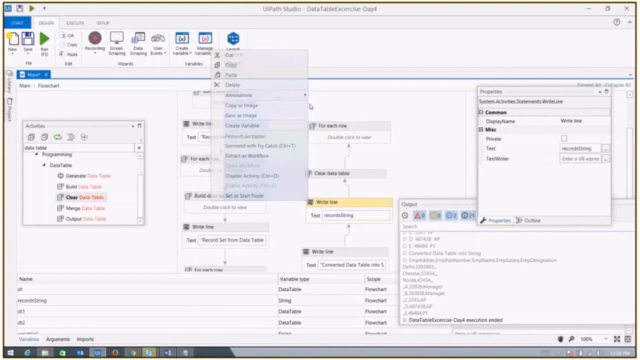Viewport: 640px width, 360px height.
Task: Click the blue hexagon Launch icon
Action: [233, 39]
